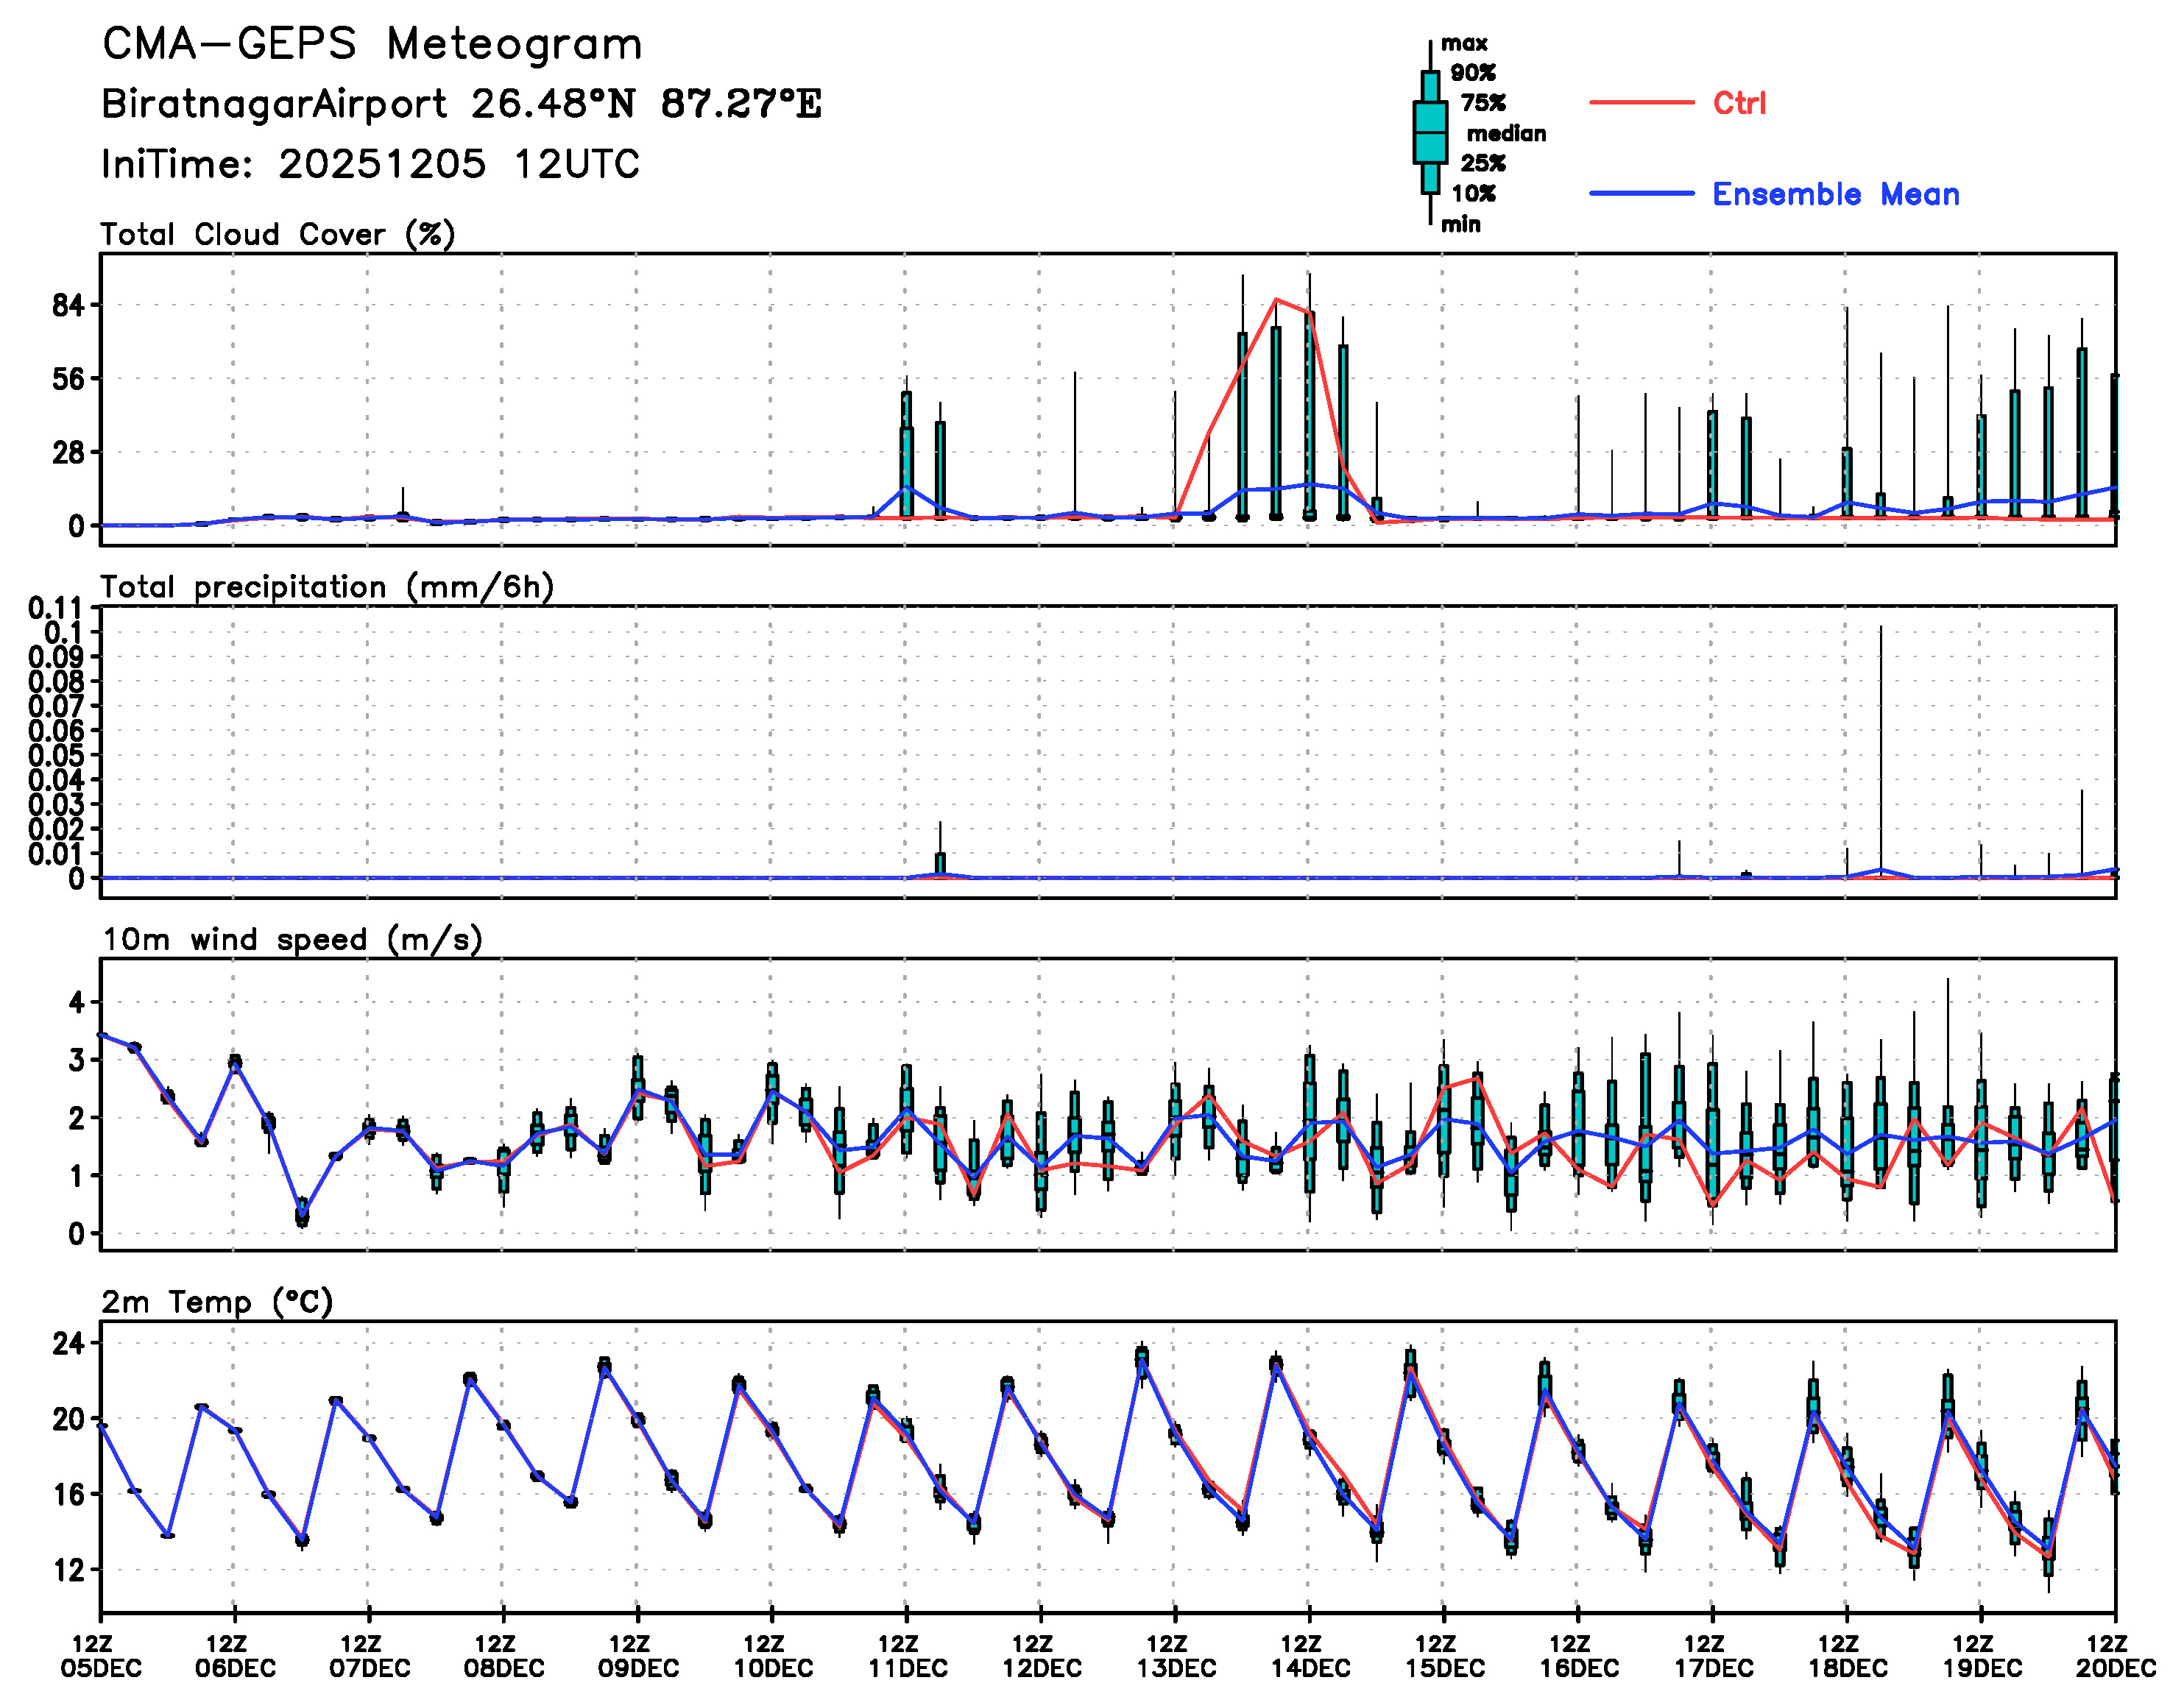Click the Ctrl legend label
The height and width of the screenshot is (1708, 2184).
(x=1739, y=103)
